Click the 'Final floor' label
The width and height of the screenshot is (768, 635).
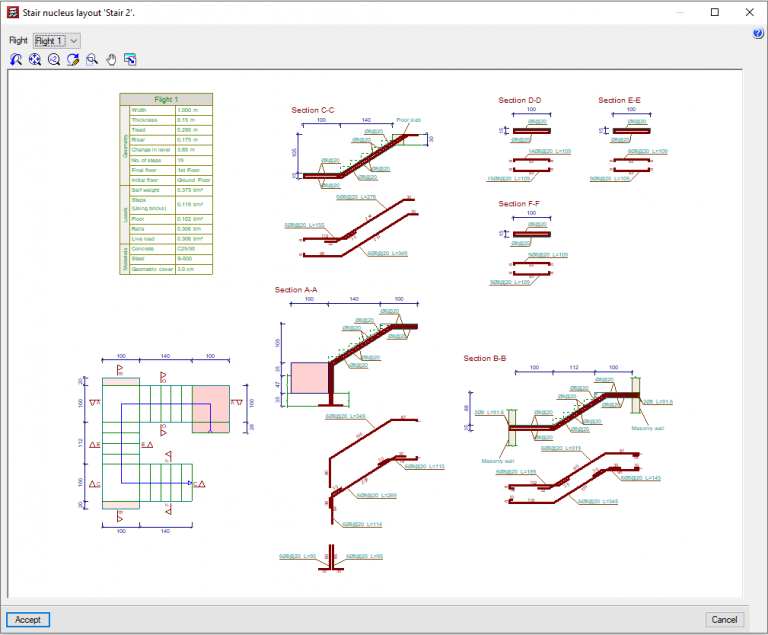pyautogui.click(x=144, y=170)
